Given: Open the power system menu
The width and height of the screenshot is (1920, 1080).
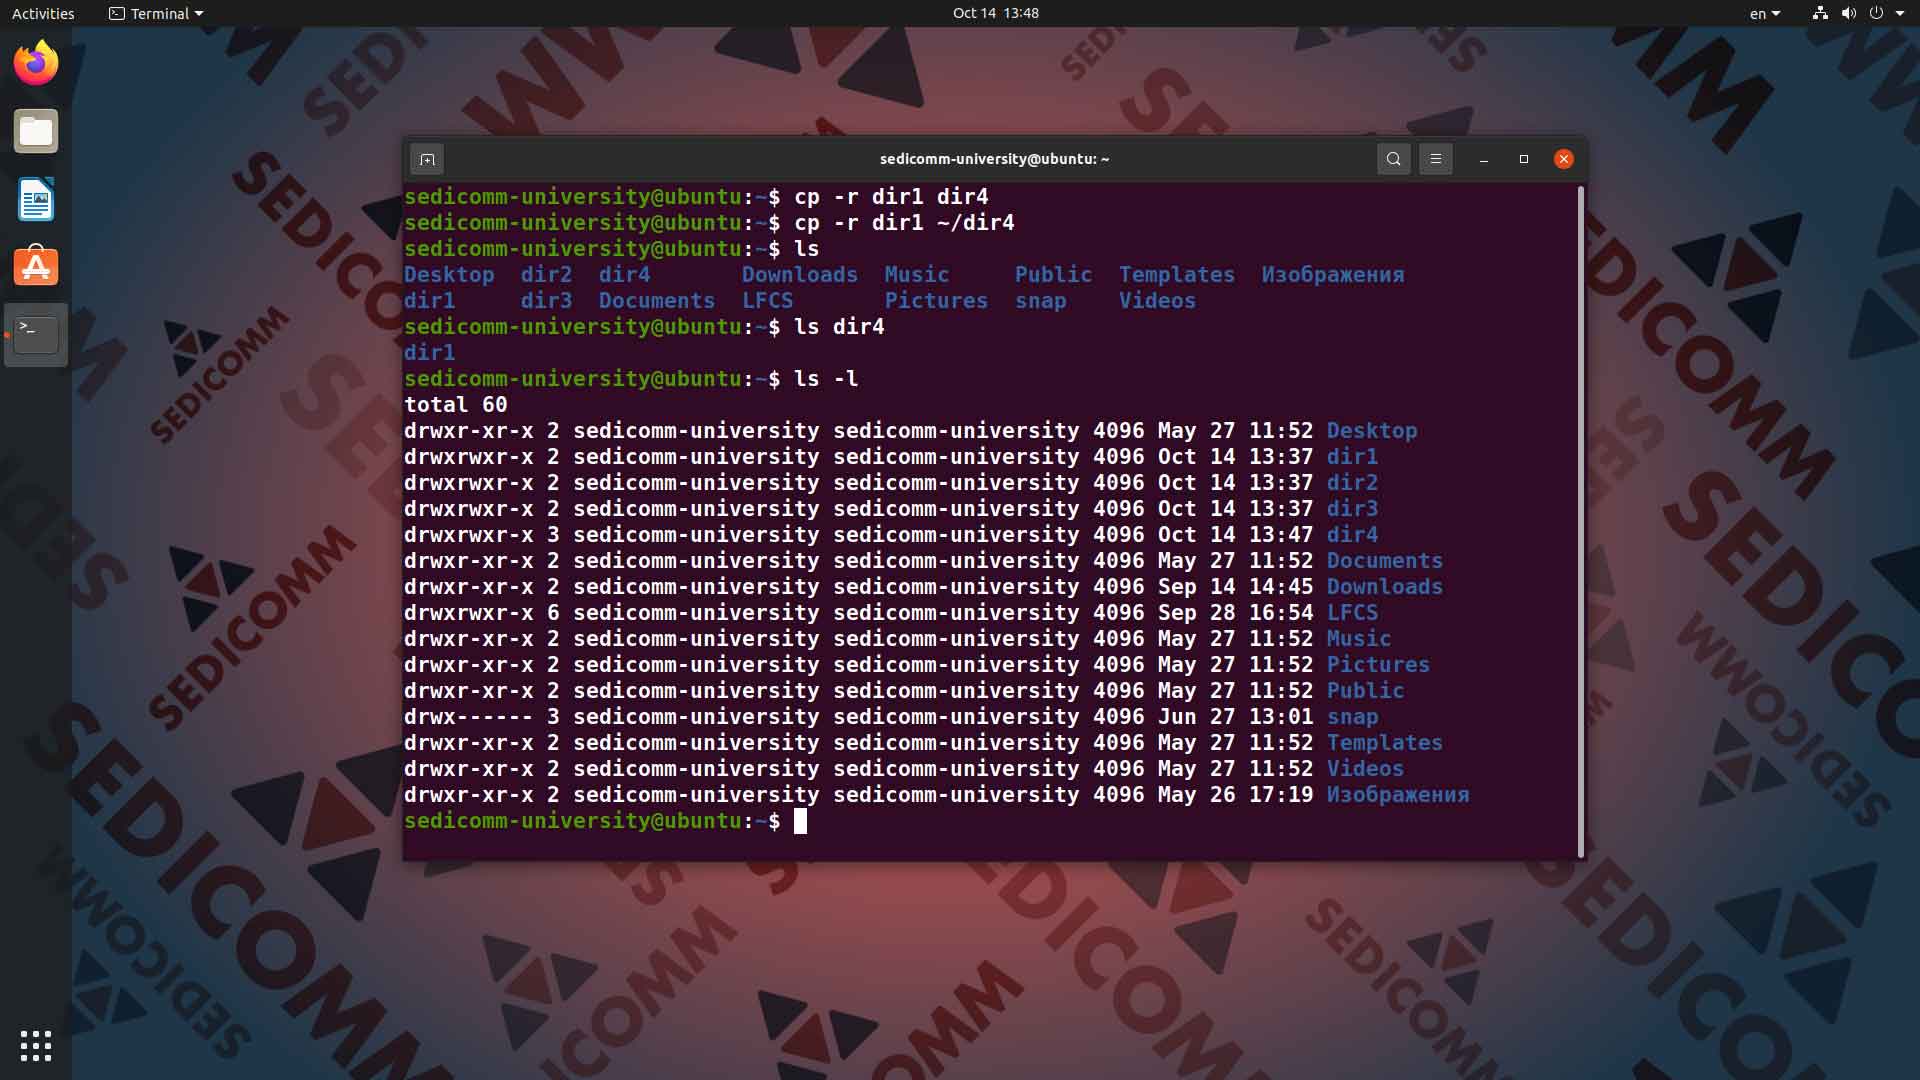Looking at the screenshot, I should pos(1877,13).
